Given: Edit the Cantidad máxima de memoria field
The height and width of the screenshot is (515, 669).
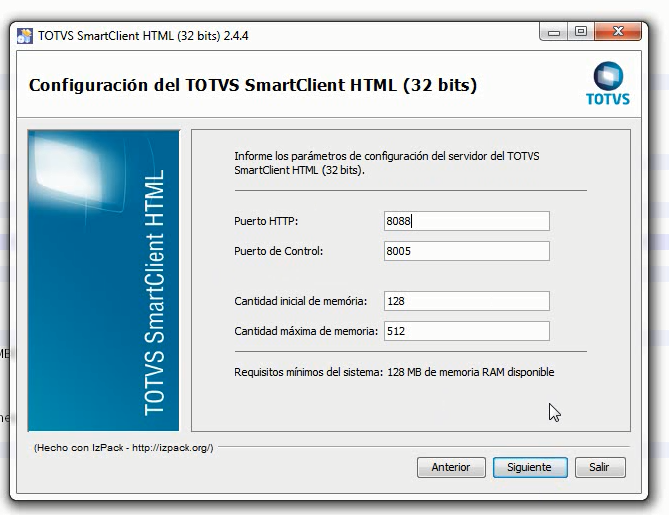Looking at the screenshot, I should 467,331.
